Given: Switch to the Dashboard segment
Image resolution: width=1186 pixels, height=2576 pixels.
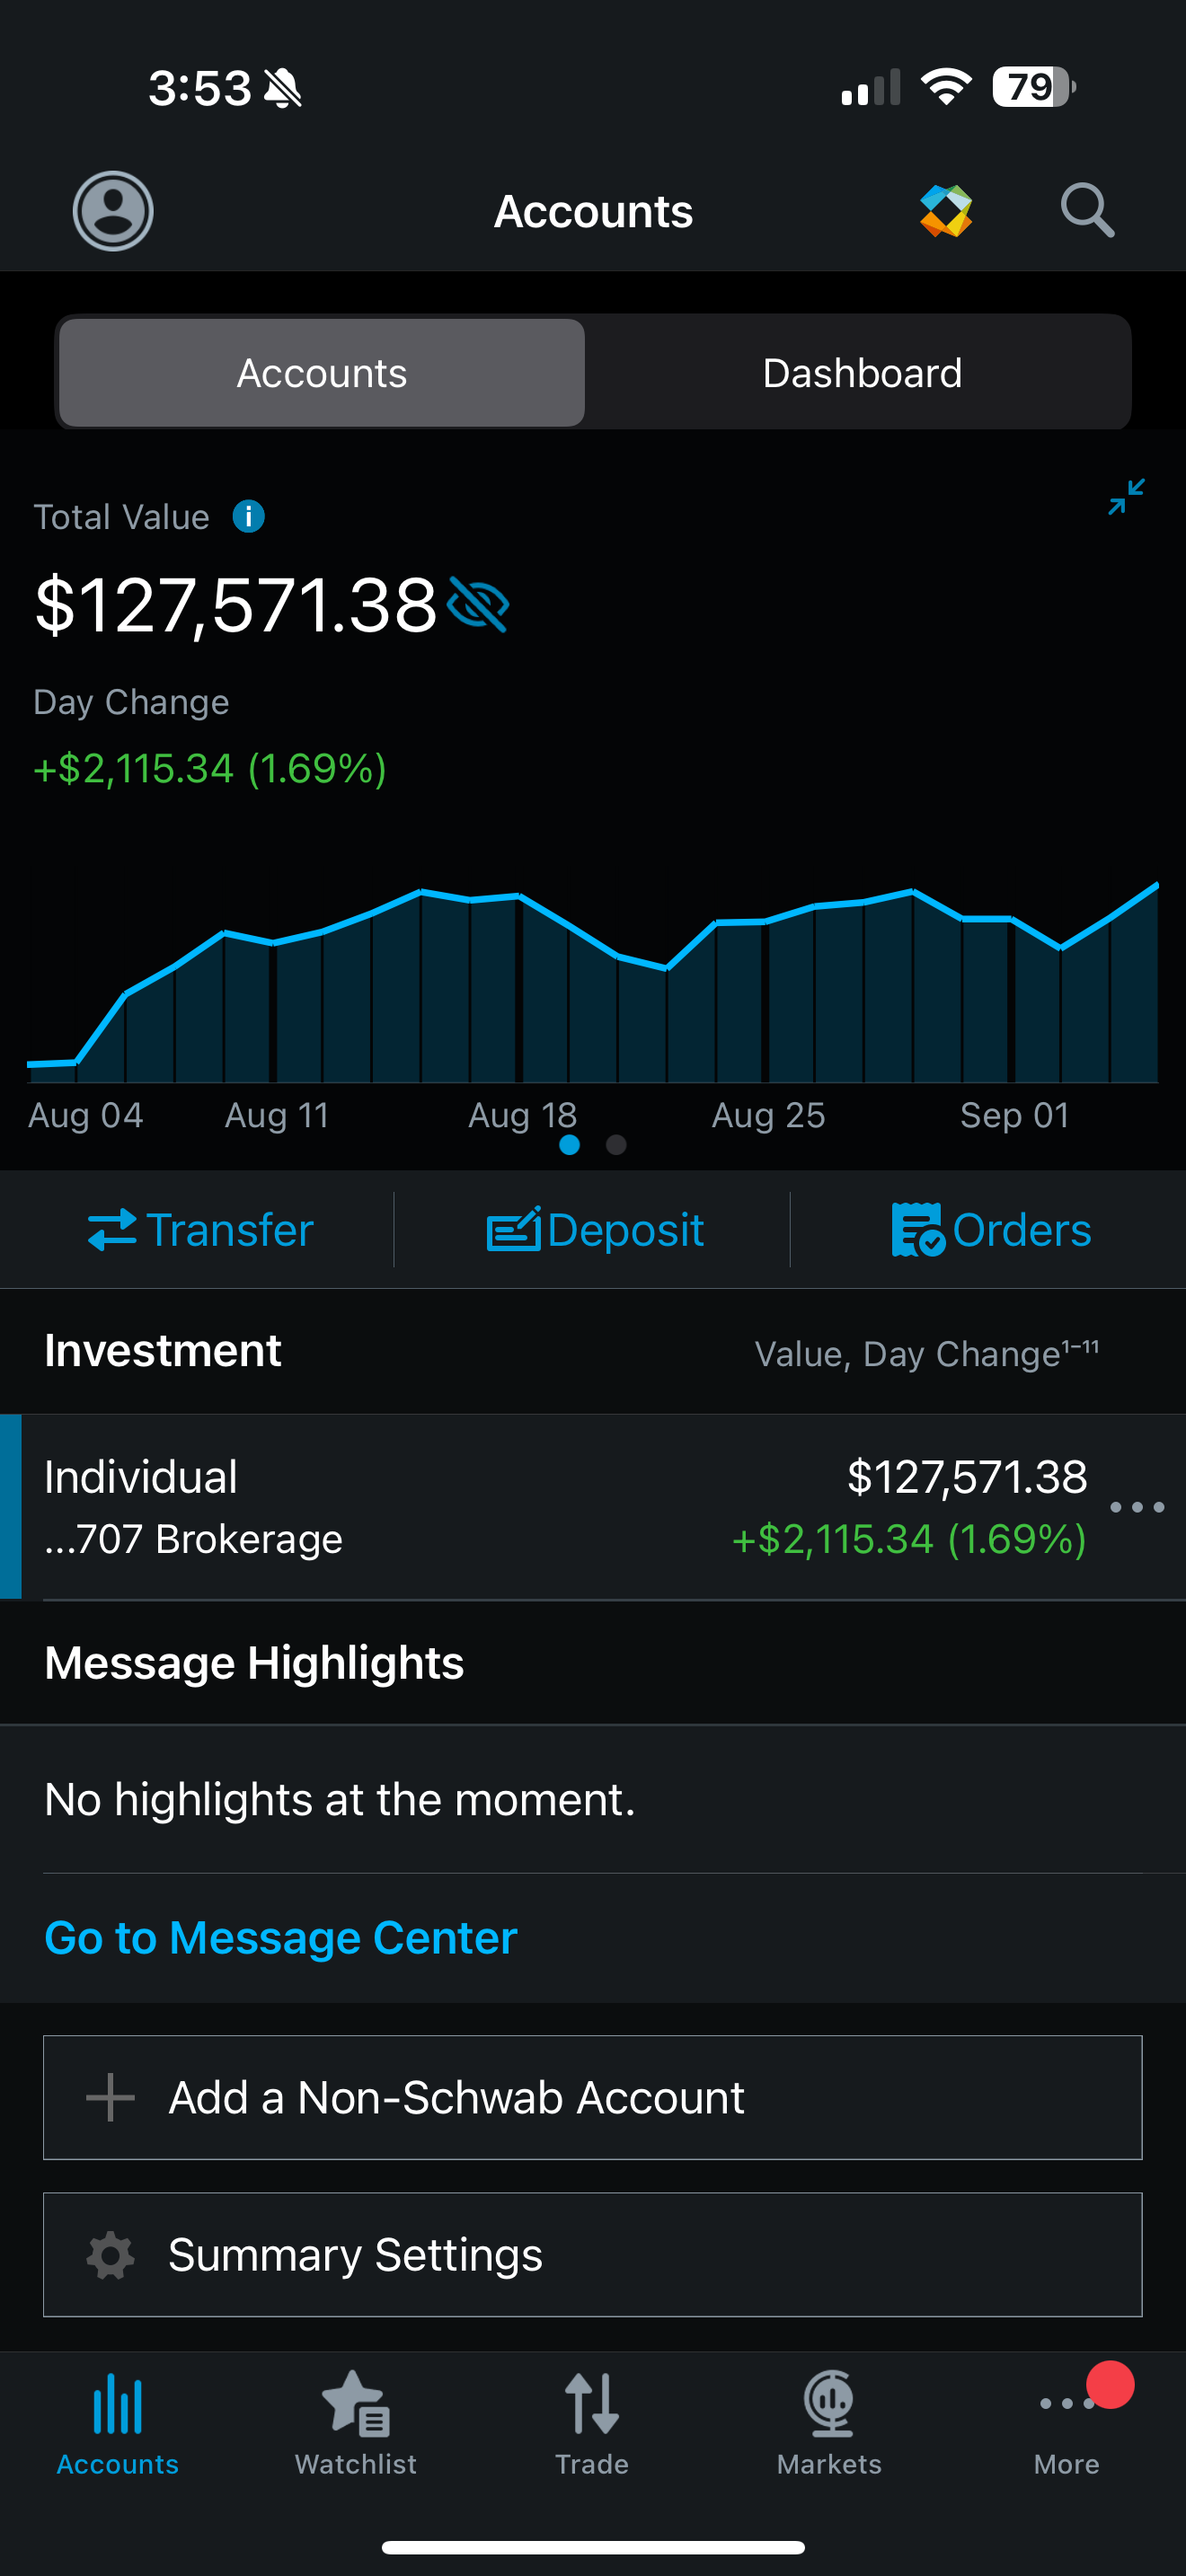Looking at the screenshot, I should [x=861, y=373].
